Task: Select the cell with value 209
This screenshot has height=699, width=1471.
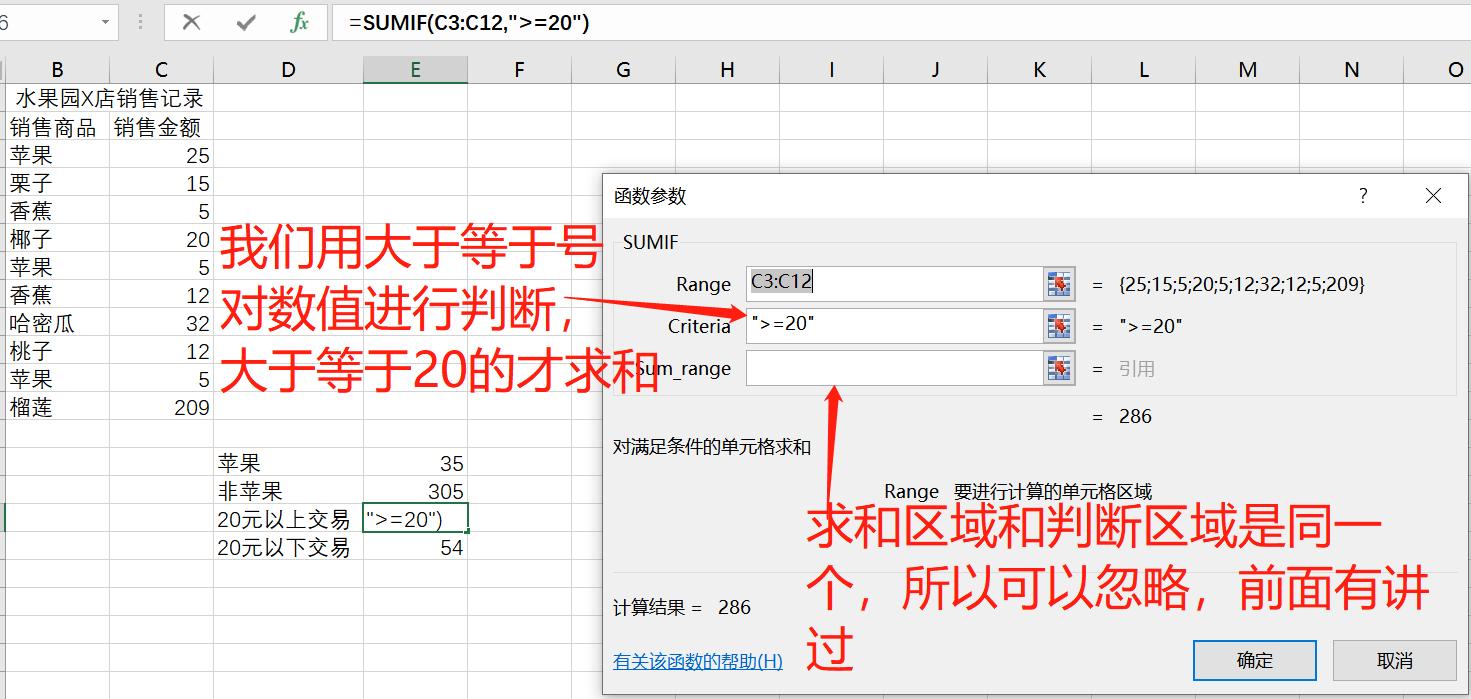Action: pos(161,407)
